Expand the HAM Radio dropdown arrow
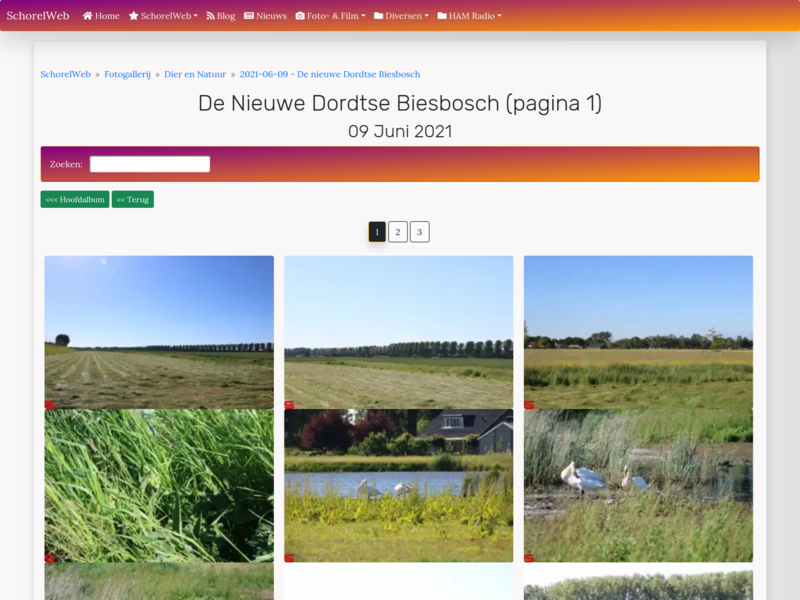This screenshot has width=800, height=600. tap(499, 16)
